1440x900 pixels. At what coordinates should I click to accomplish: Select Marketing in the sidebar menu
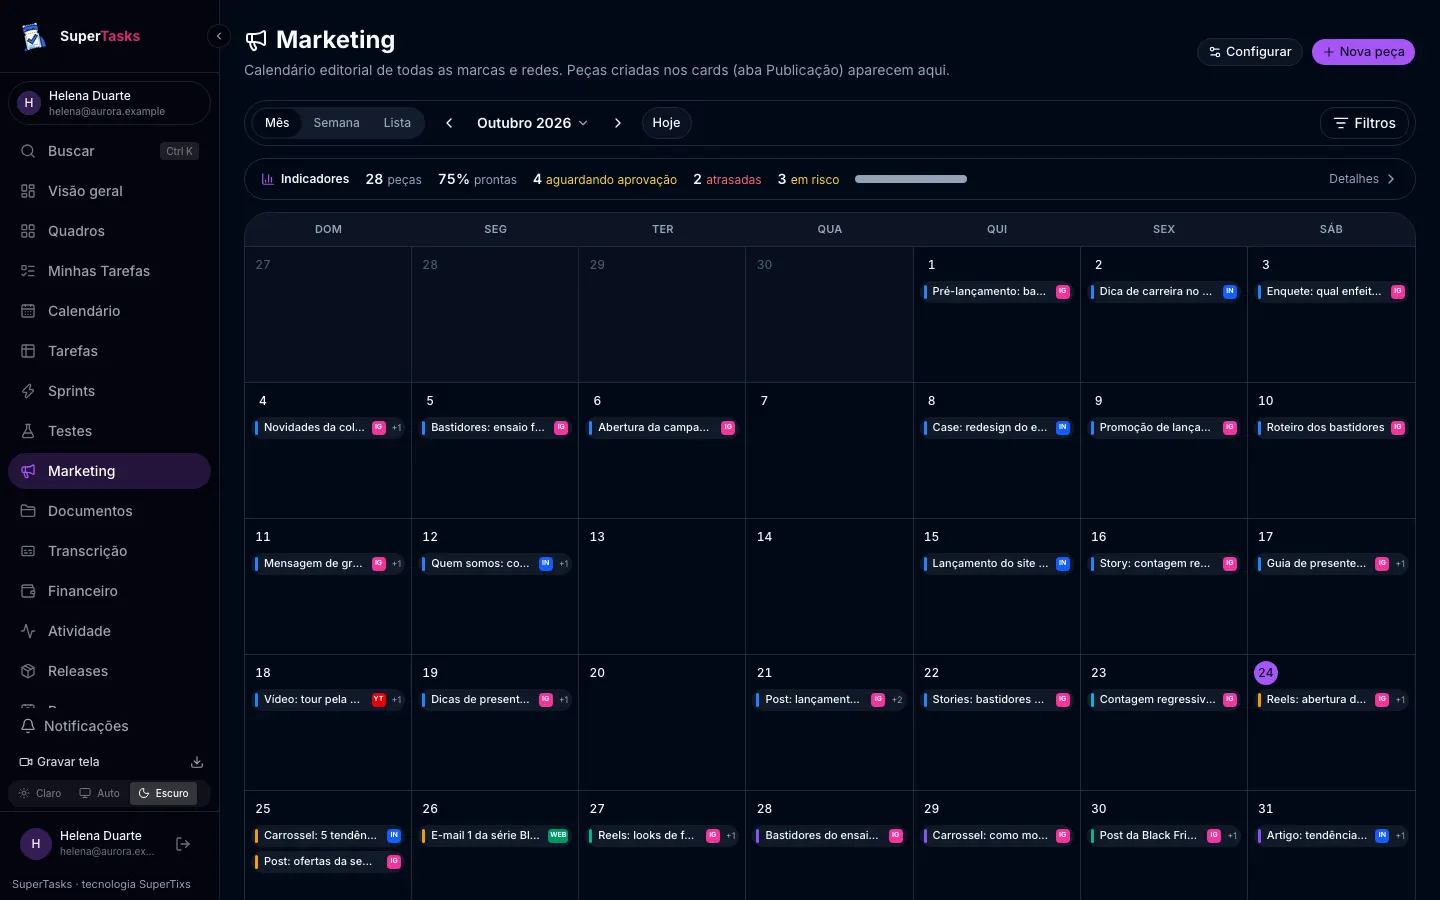pyautogui.click(x=109, y=471)
